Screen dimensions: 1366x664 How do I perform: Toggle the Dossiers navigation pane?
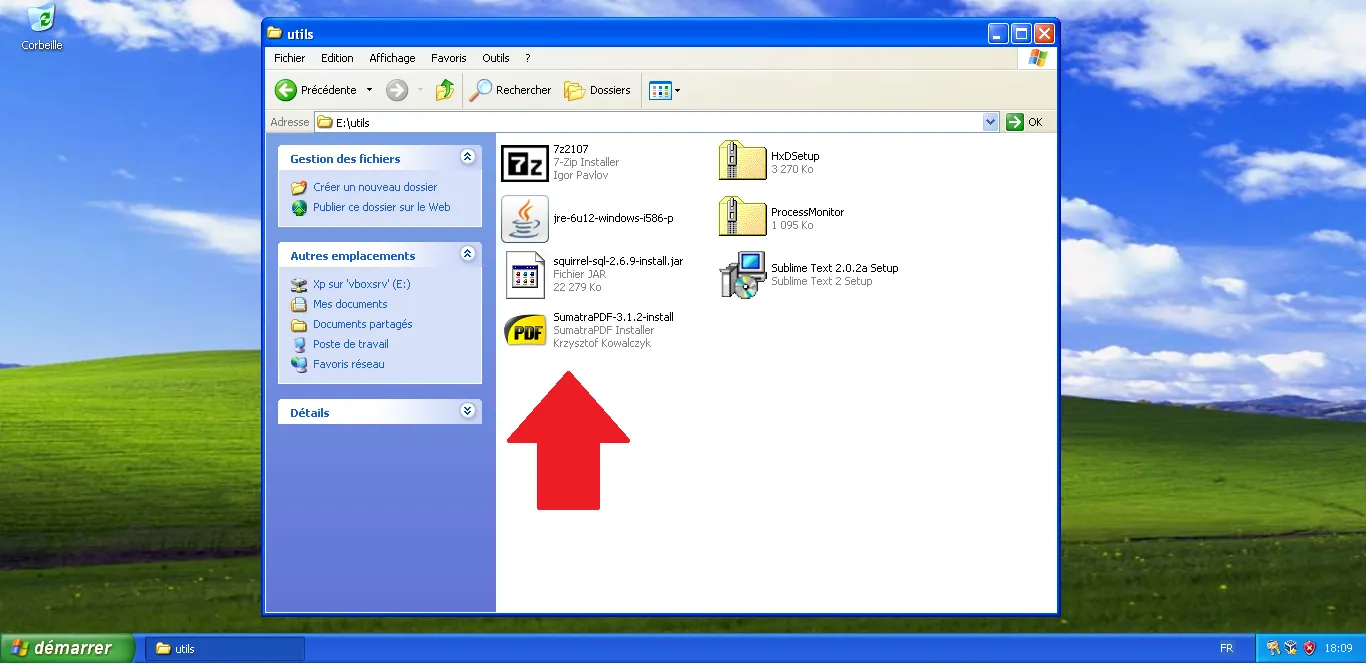597,90
